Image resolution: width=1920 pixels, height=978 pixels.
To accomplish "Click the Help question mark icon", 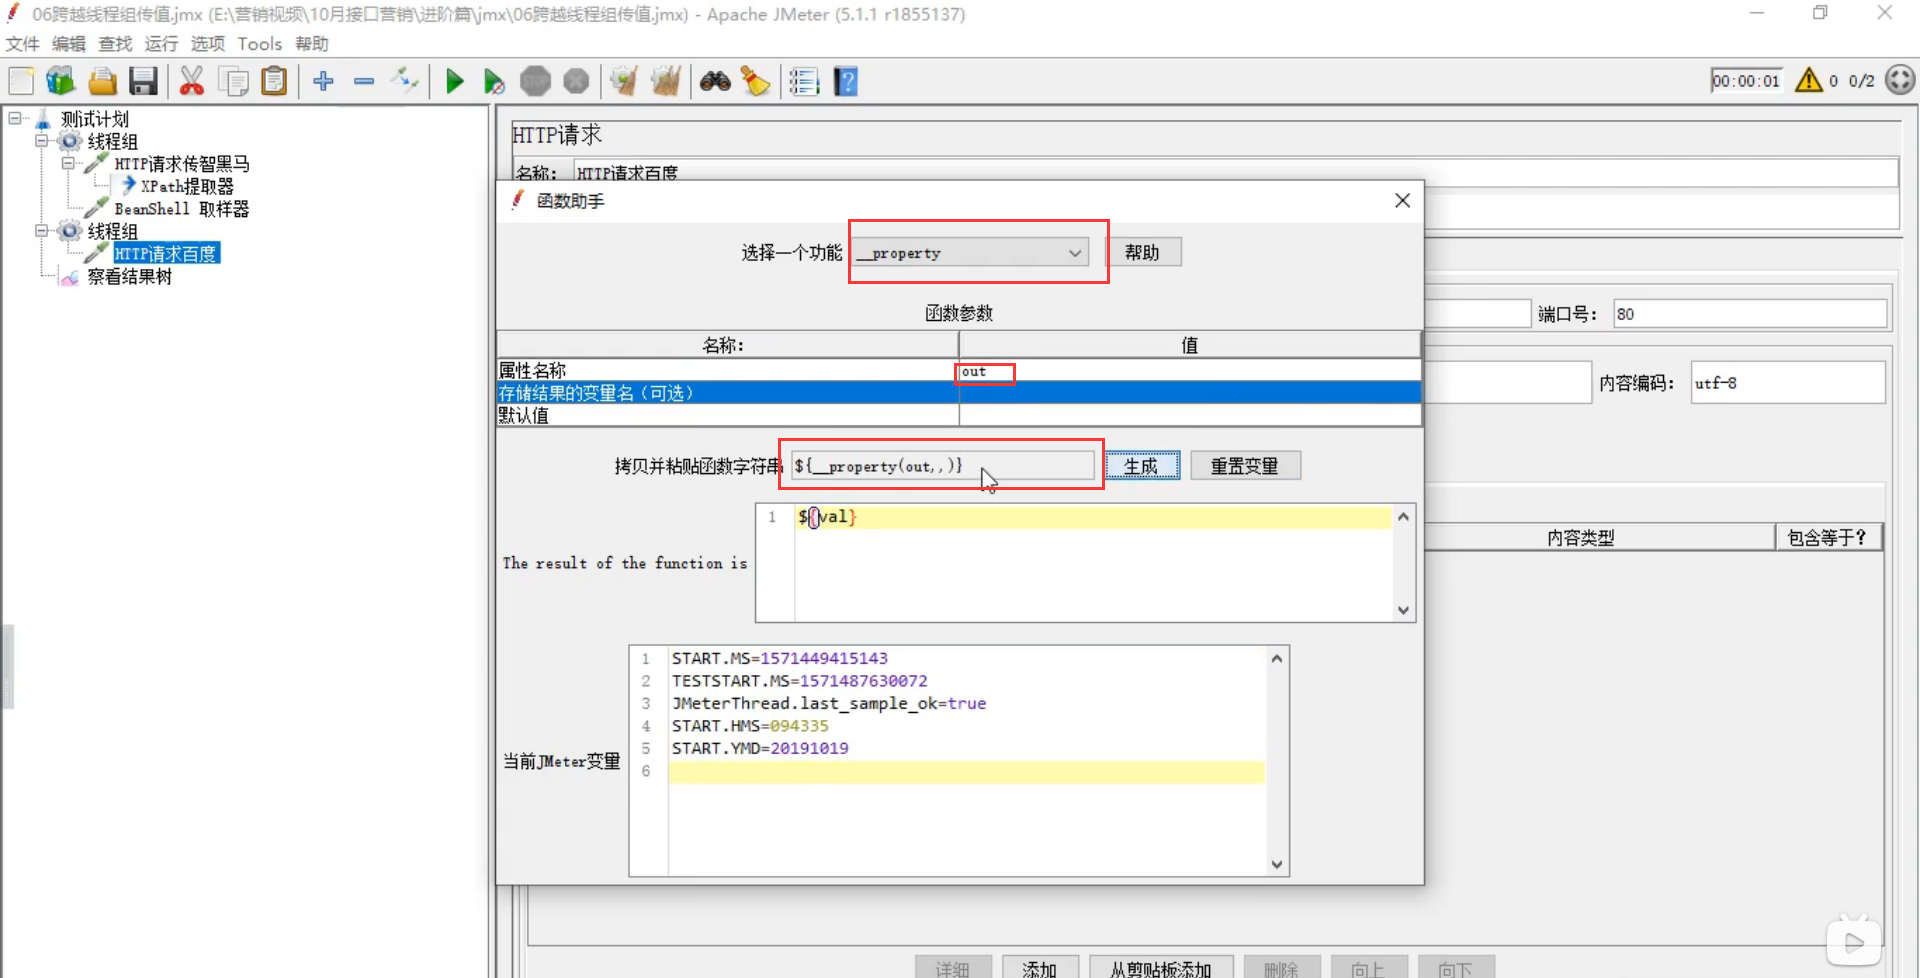I will [x=846, y=81].
